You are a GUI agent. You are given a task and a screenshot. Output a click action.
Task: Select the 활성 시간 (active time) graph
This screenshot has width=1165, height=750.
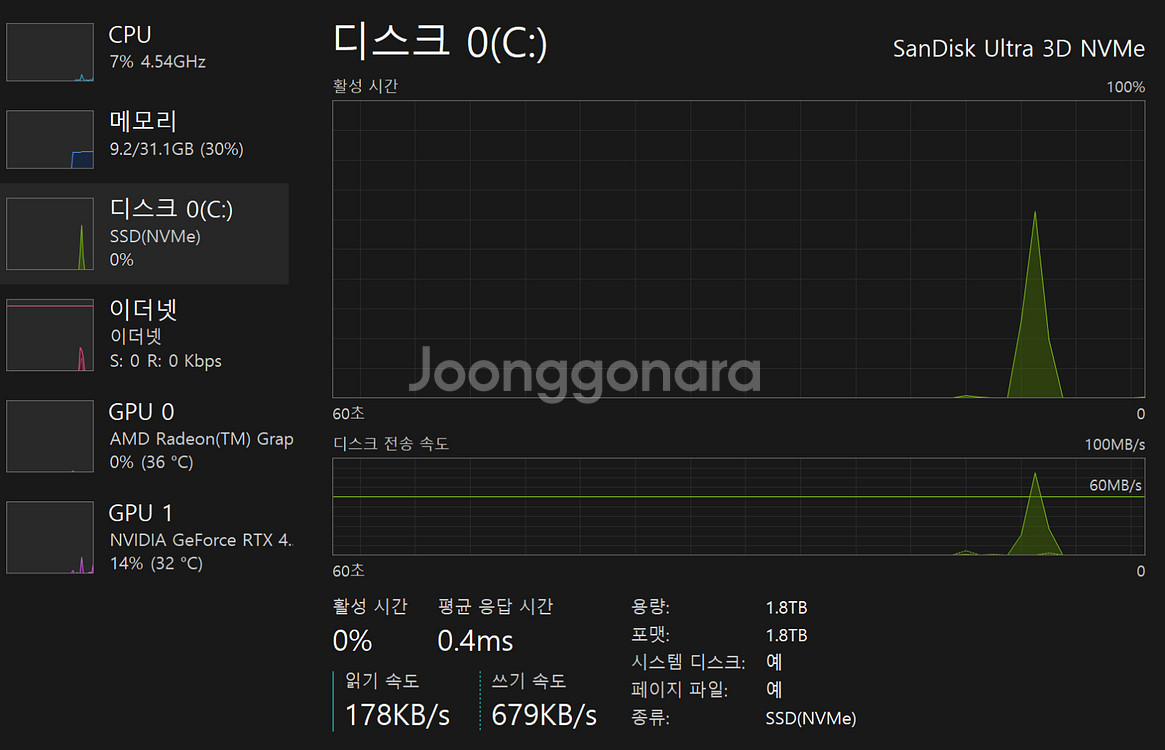pyautogui.click(x=740, y=250)
